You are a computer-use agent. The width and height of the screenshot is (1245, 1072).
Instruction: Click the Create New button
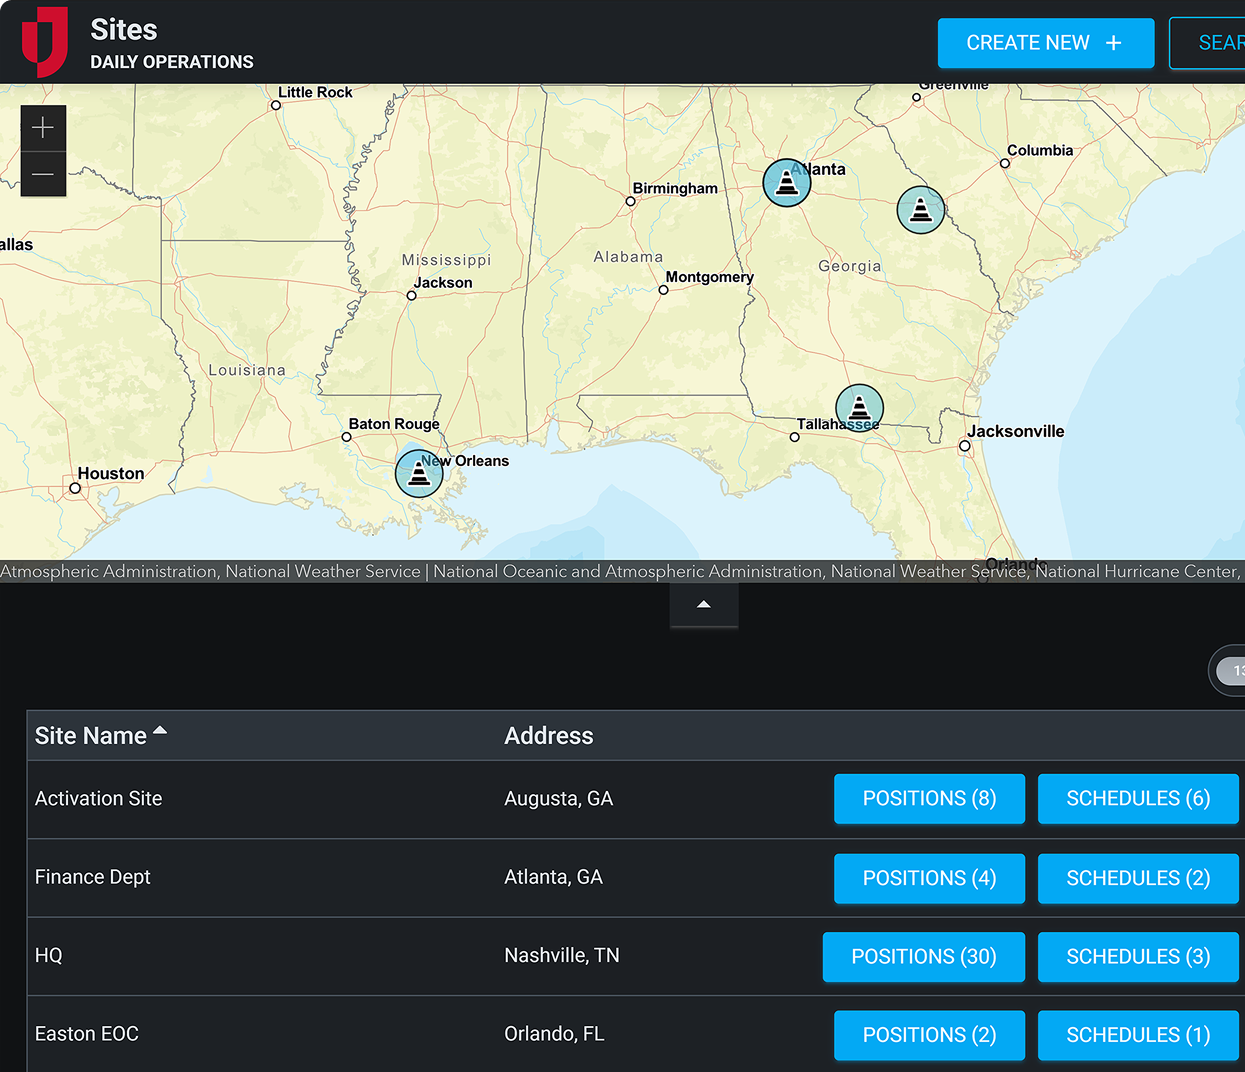[1045, 43]
